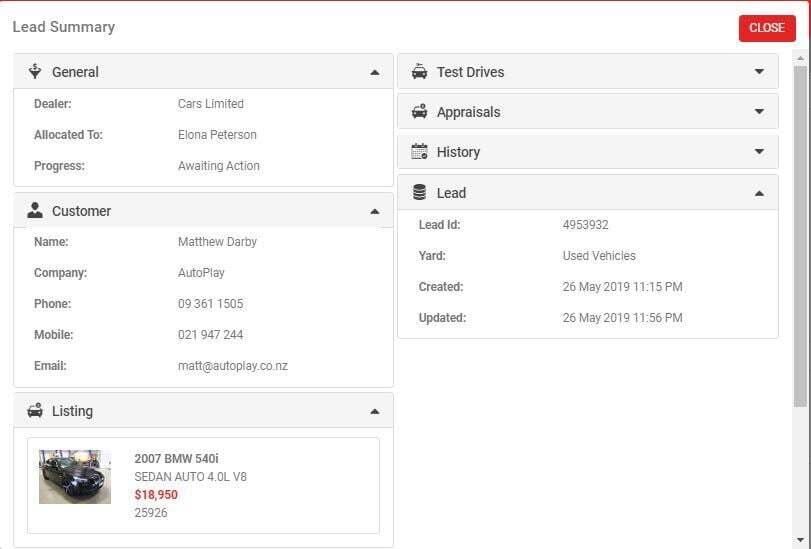811x549 pixels.
Task: Click the Allocated To: label
Action: click(x=68, y=135)
